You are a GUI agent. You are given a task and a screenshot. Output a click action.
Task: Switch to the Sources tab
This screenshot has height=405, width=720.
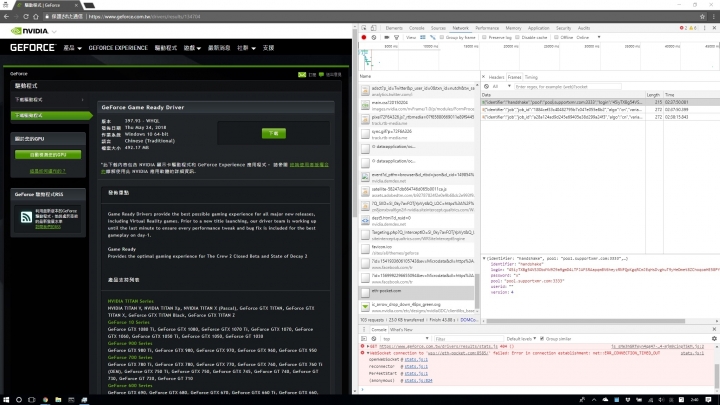pyautogui.click(x=438, y=28)
